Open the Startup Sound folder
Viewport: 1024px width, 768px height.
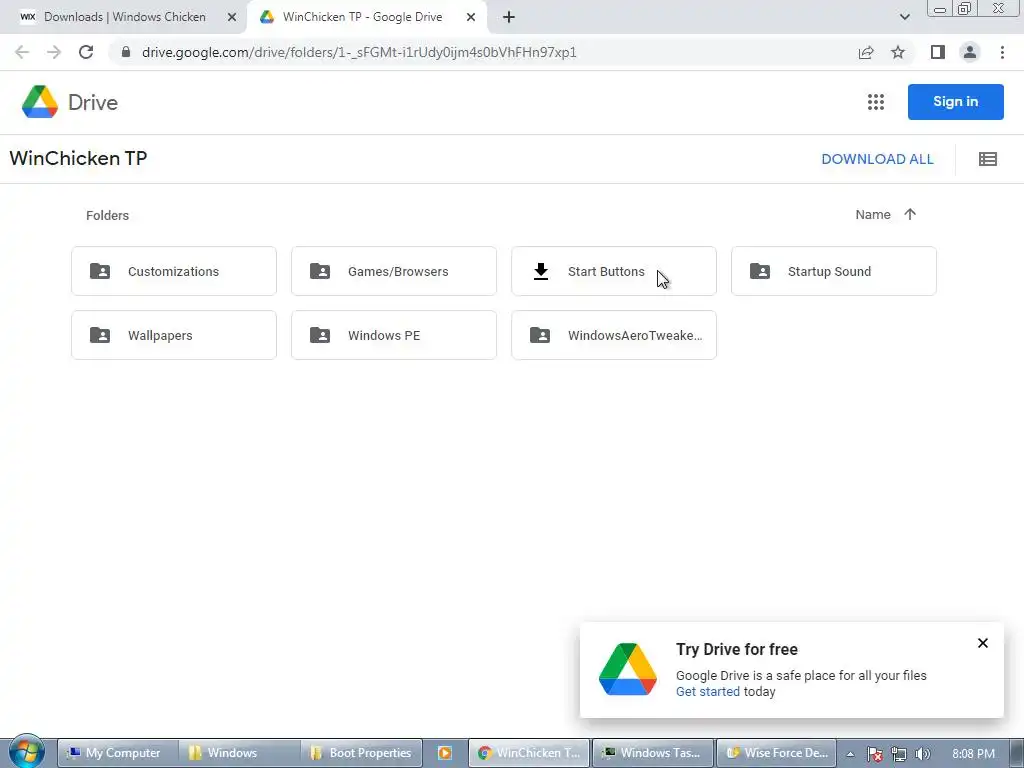[833, 271]
